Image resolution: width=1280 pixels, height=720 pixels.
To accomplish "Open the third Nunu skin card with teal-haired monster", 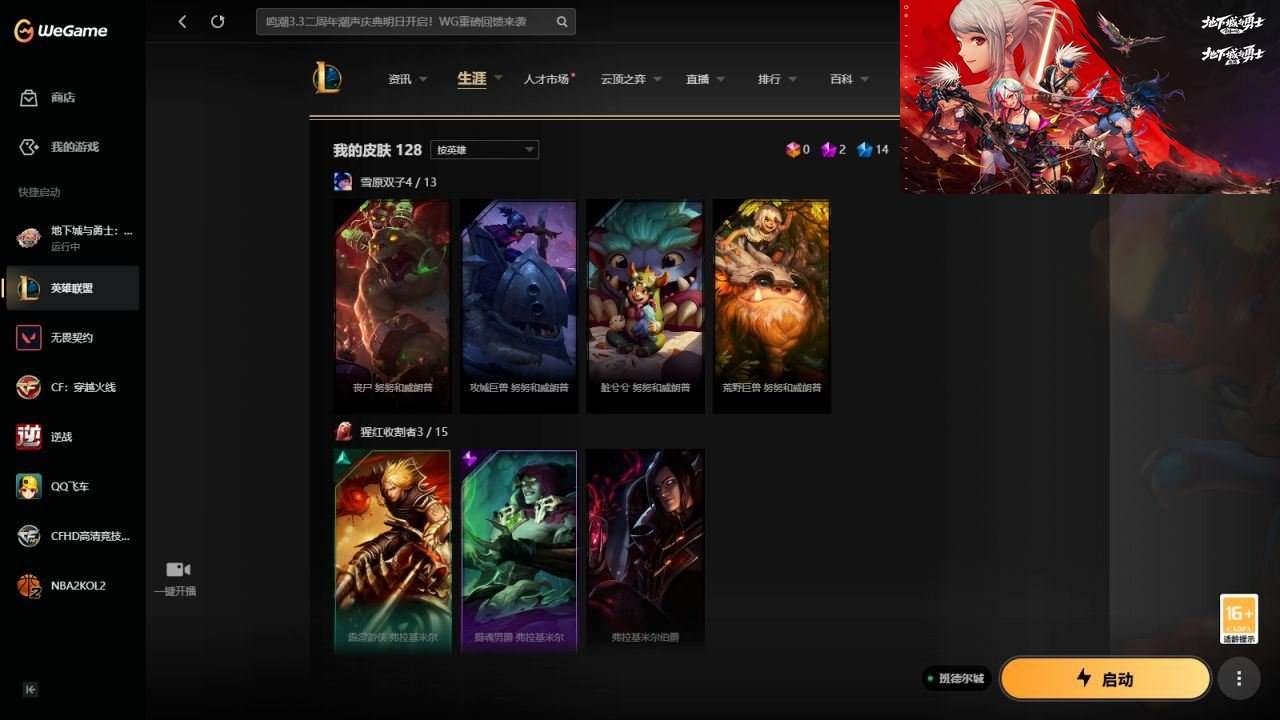I will click(x=645, y=306).
